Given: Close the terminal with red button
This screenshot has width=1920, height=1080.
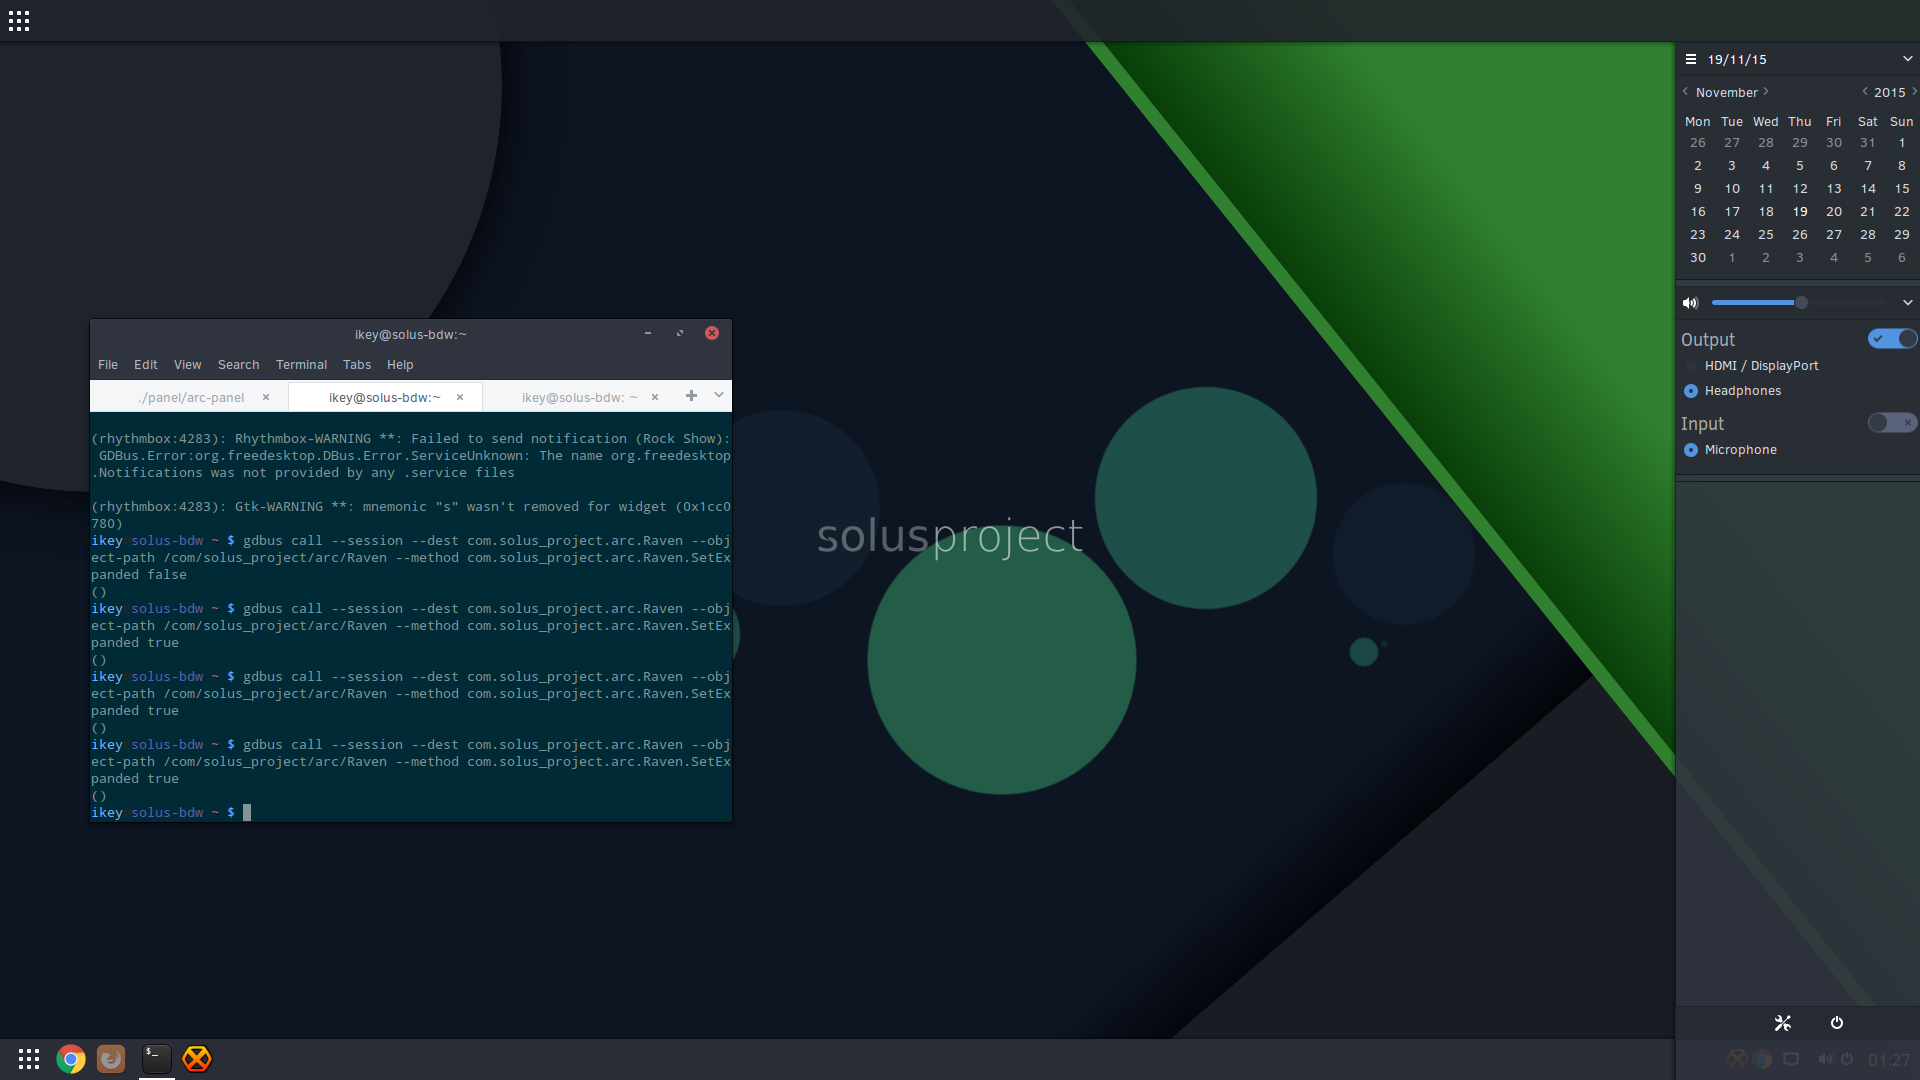Looking at the screenshot, I should point(712,334).
